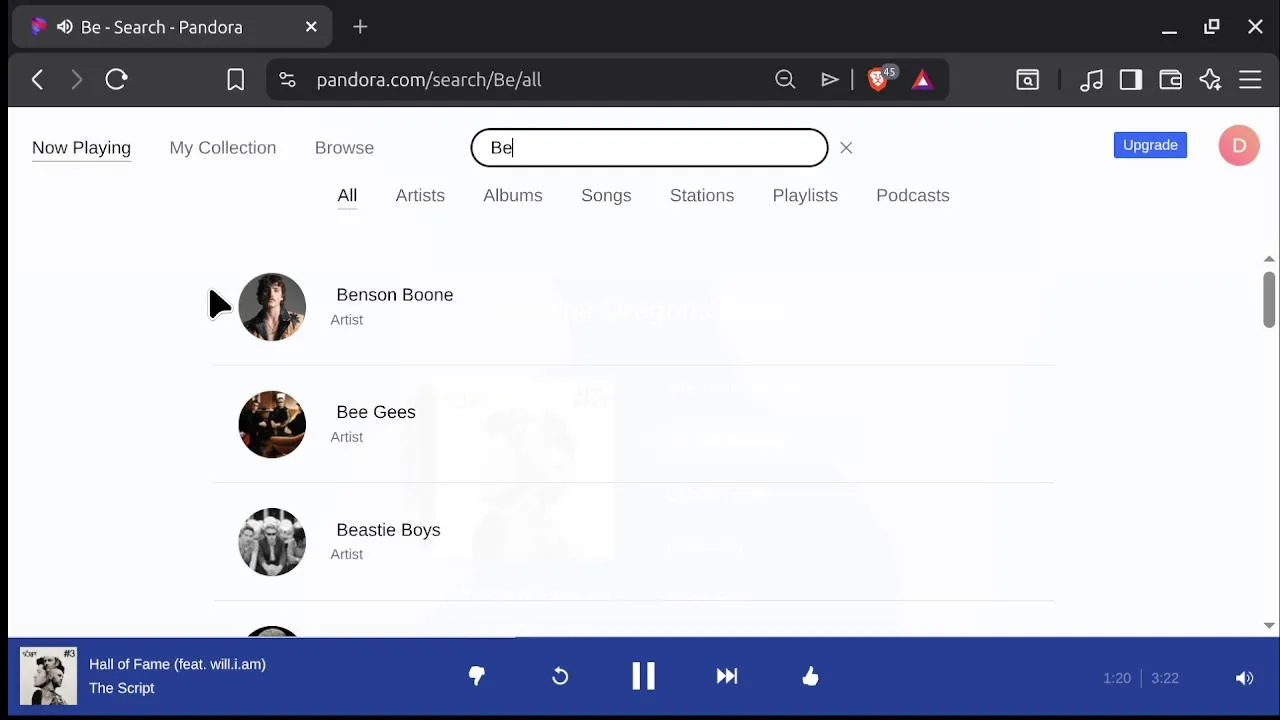This screenshot has height=720, width=1280.
Task: Click the scrollbar down arrow
Action: coord(1269,626)
